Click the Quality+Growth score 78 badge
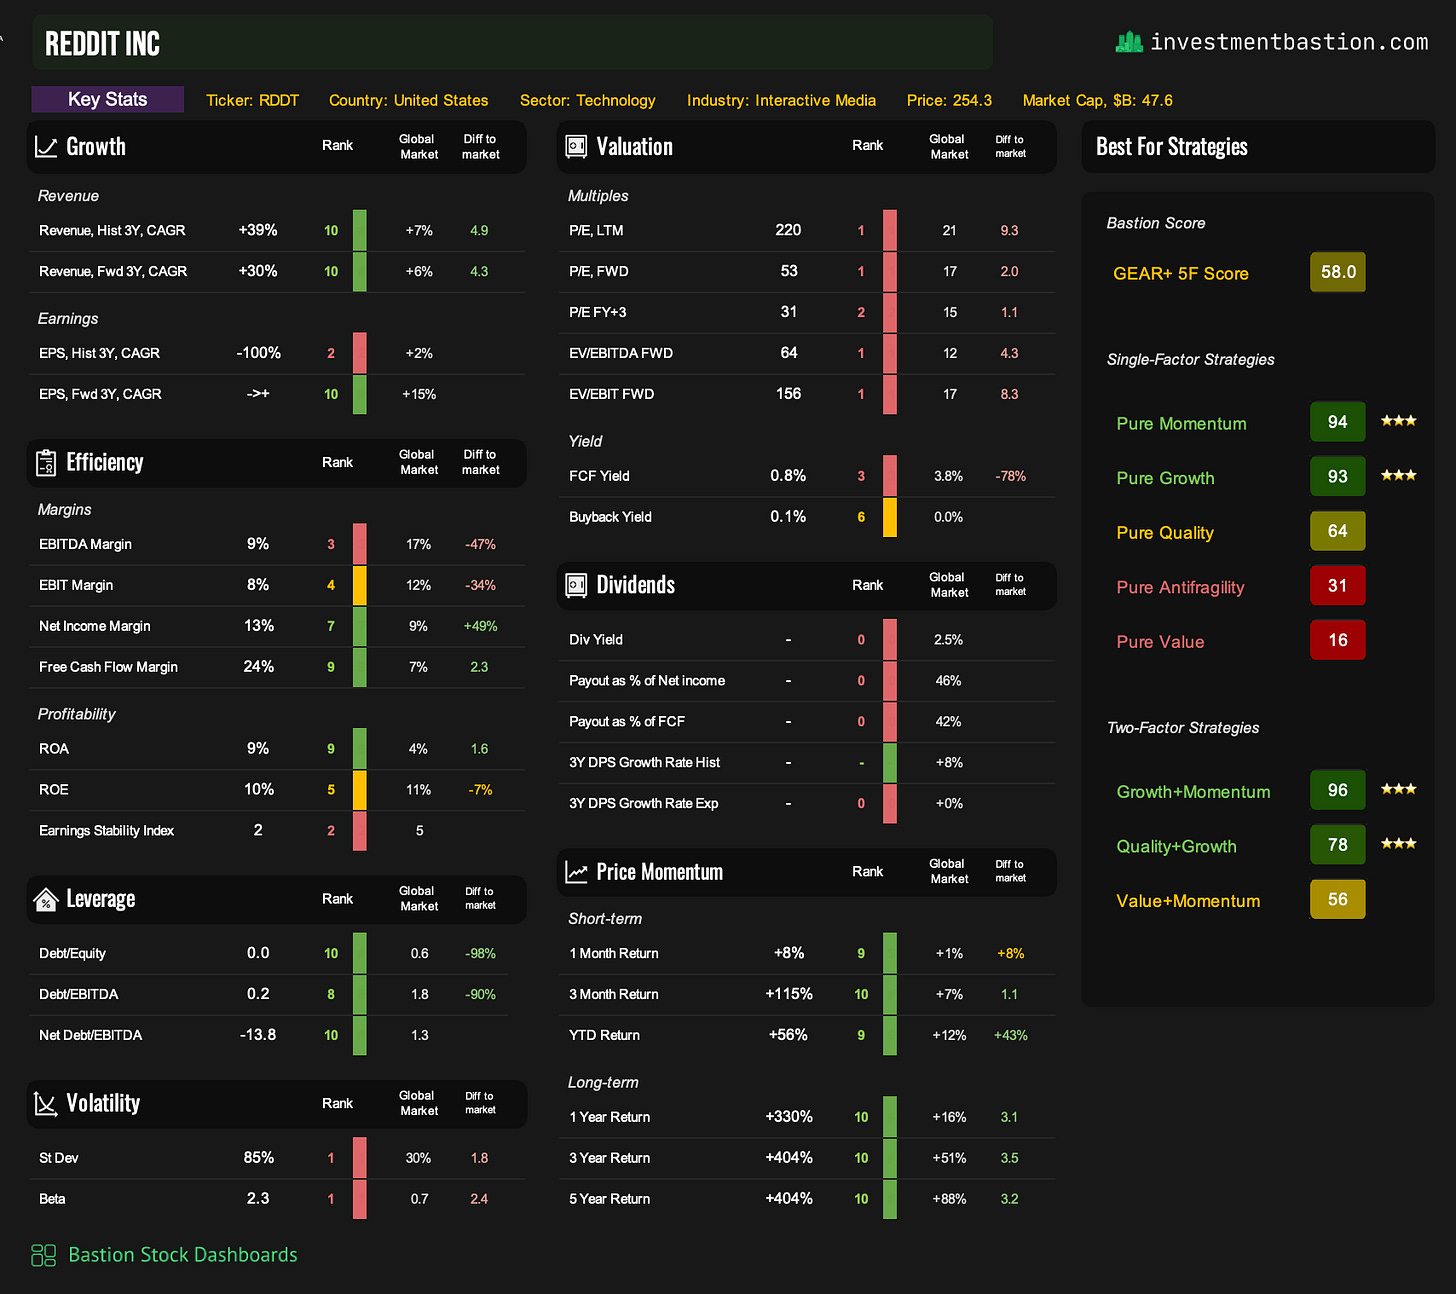This screenshot has width=1456, height=1294. [1338, 845]
